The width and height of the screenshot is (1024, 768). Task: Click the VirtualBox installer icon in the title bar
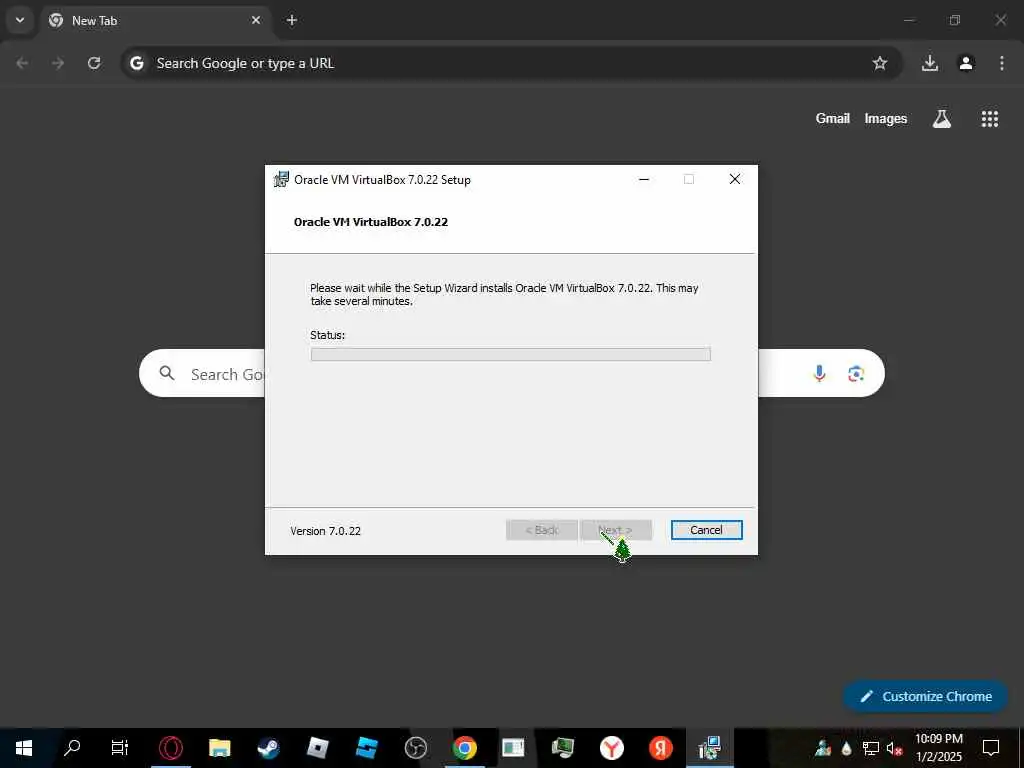click(281, 179)
